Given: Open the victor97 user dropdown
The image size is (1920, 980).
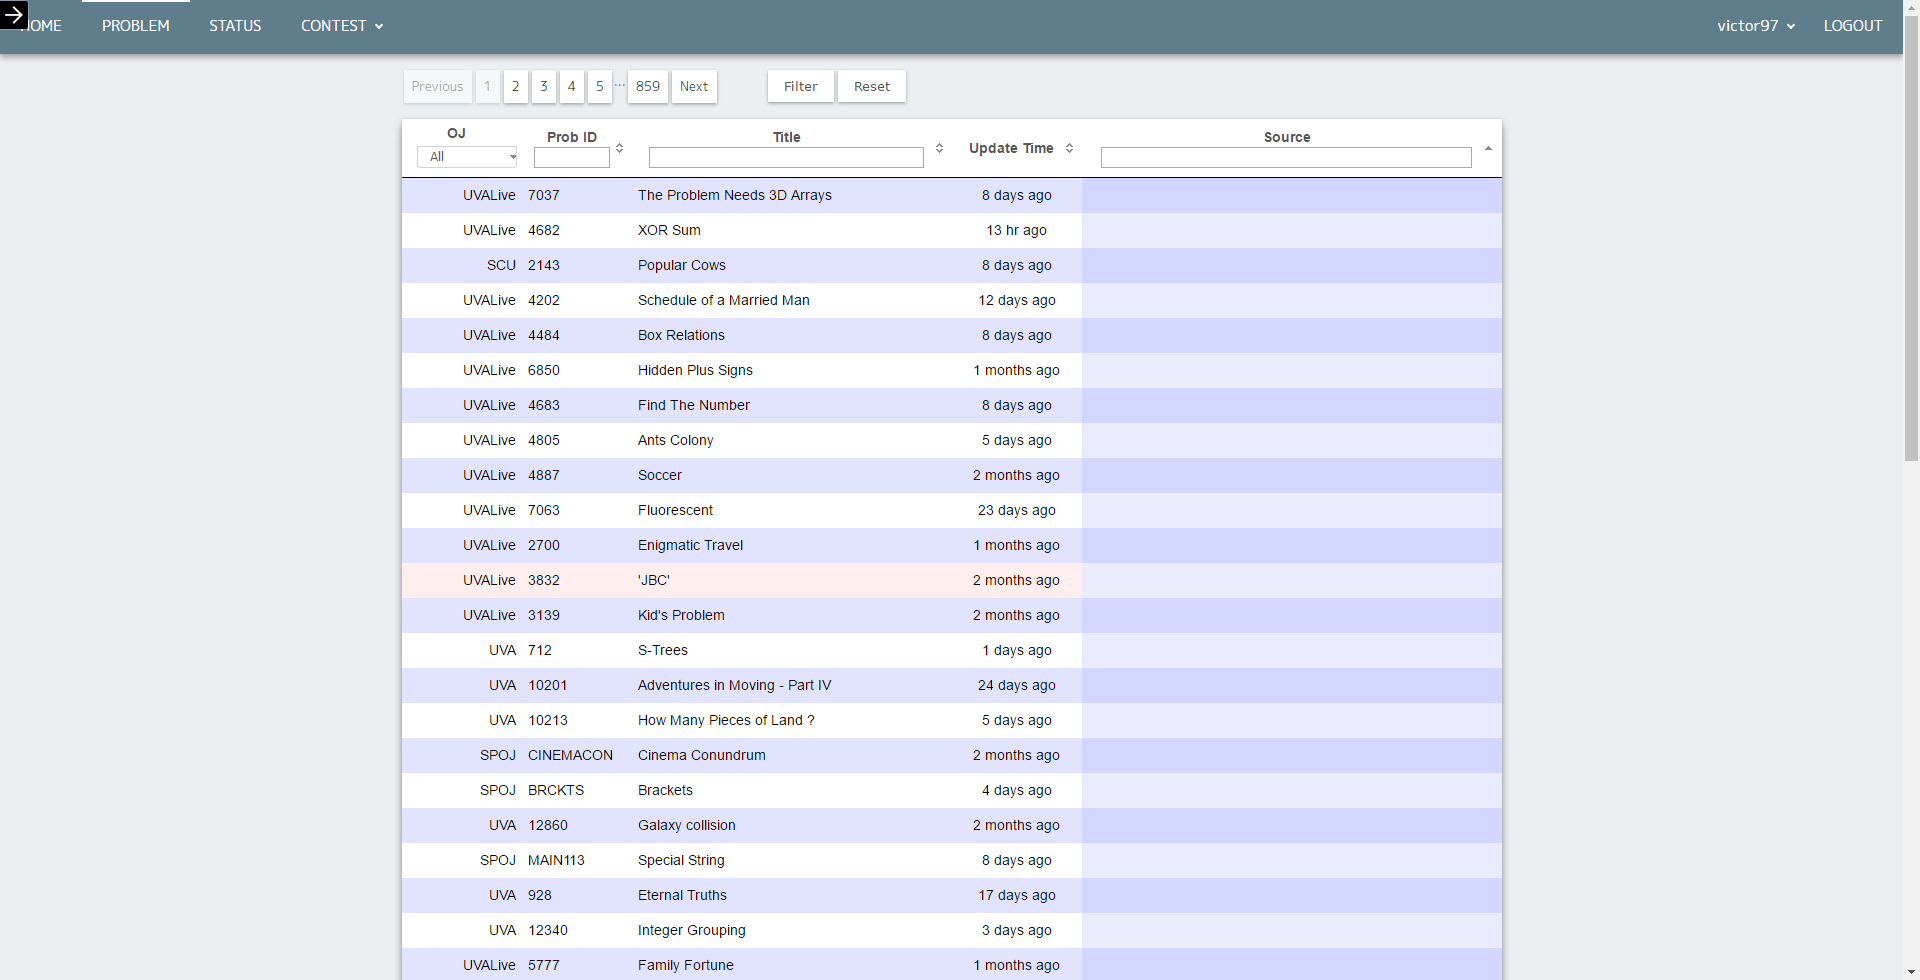Looking at the screenshot, I should click(x=1755, y=26).
